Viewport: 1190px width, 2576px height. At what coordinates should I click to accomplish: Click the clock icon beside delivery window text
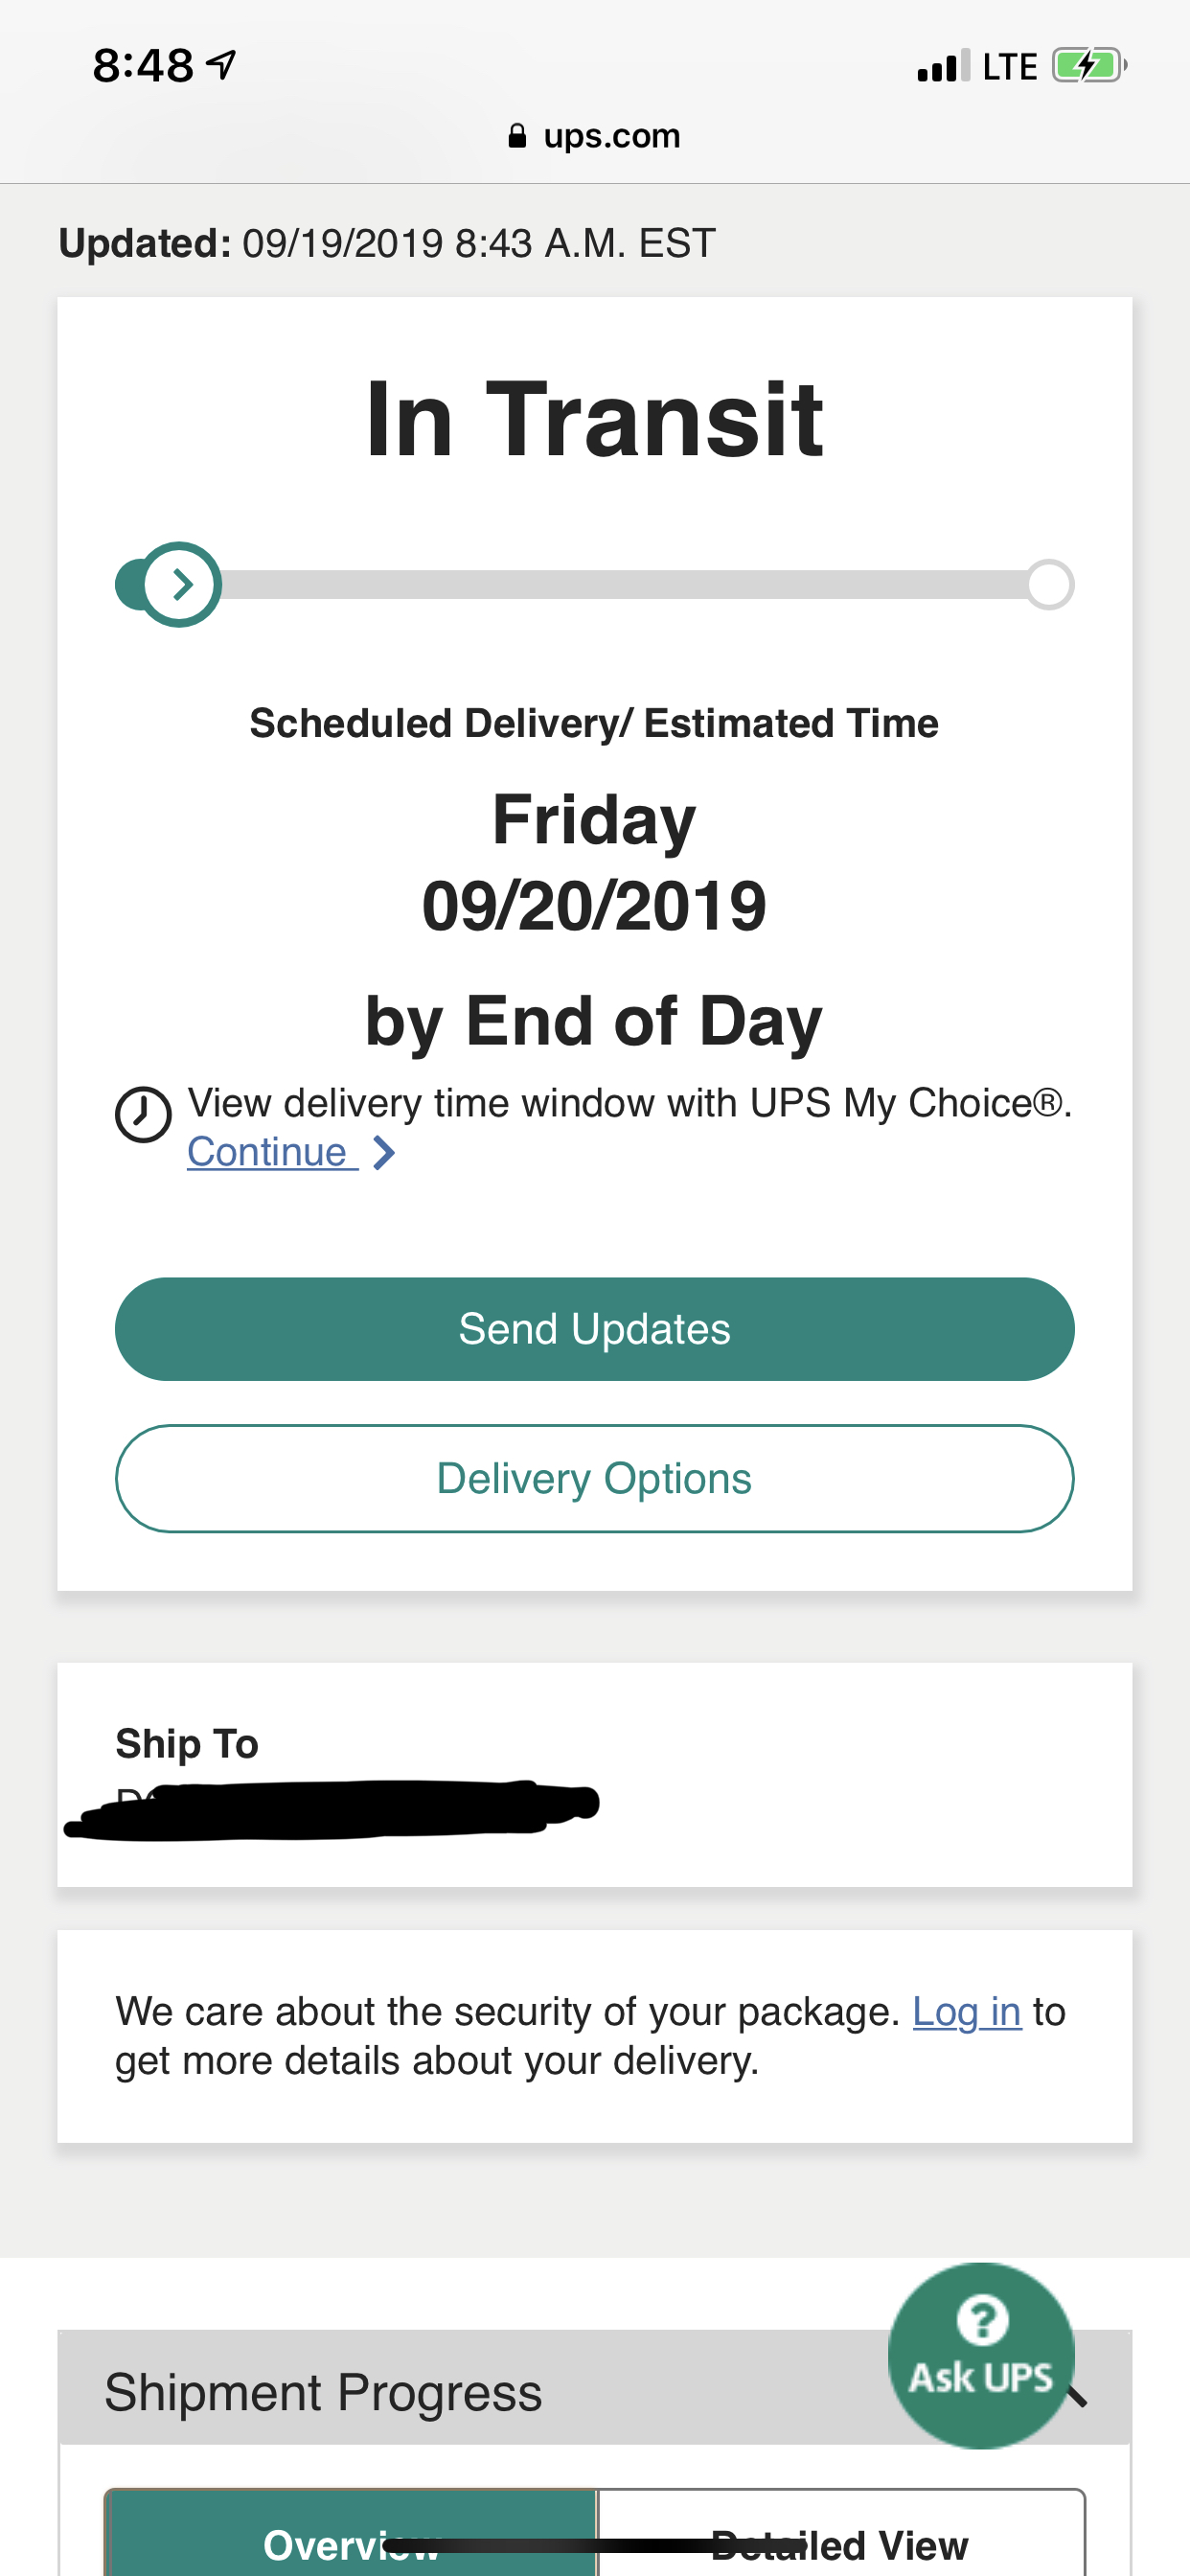tap(143, 1114)
